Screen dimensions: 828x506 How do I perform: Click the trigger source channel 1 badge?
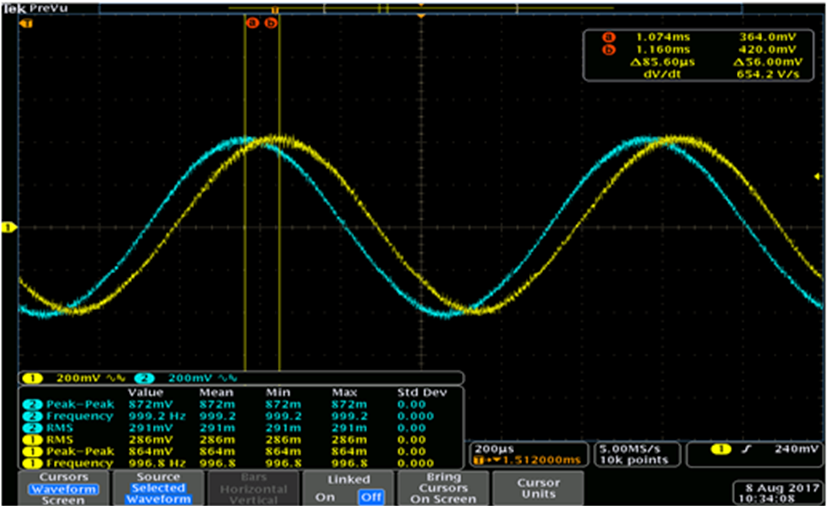coord(721,449)
